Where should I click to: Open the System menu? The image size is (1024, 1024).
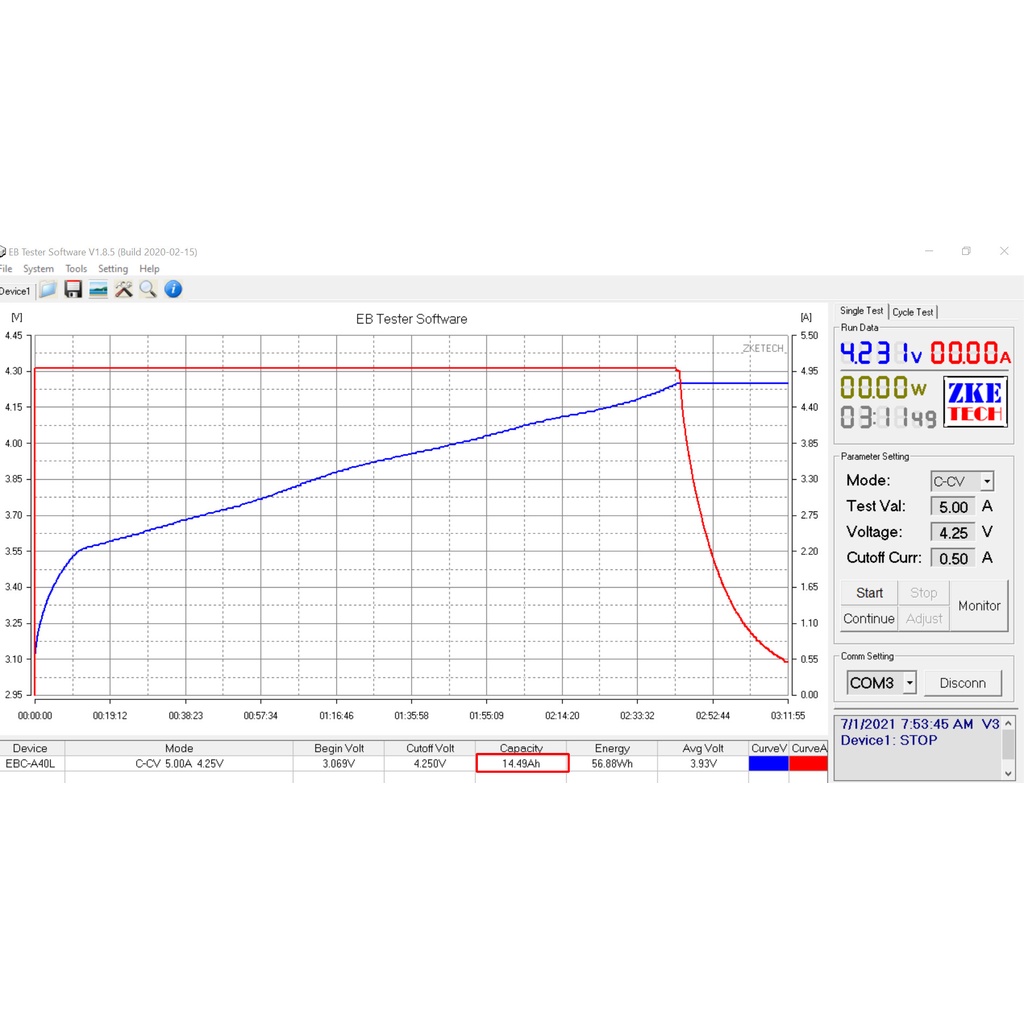point(38,269)
